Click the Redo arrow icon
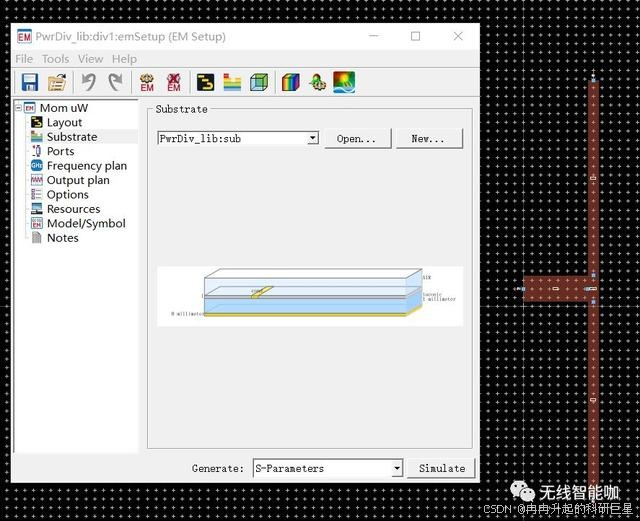Image resolution: width=640 pixels, height=521 pixels. pyautogui.click(x=116, y=82)
